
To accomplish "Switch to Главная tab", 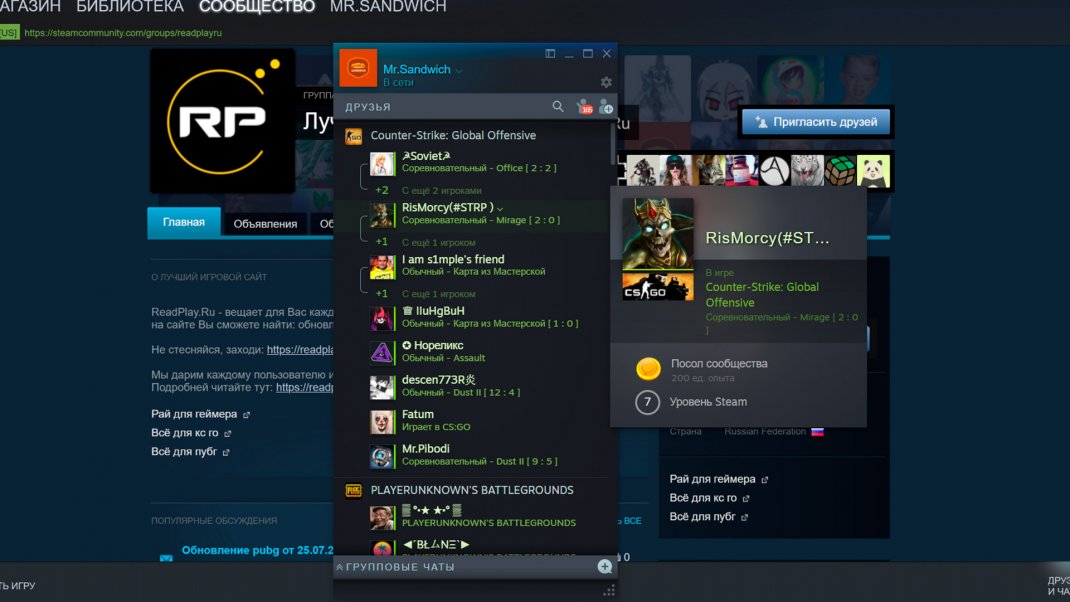I will pyautogui.click(x=184, y=223).
